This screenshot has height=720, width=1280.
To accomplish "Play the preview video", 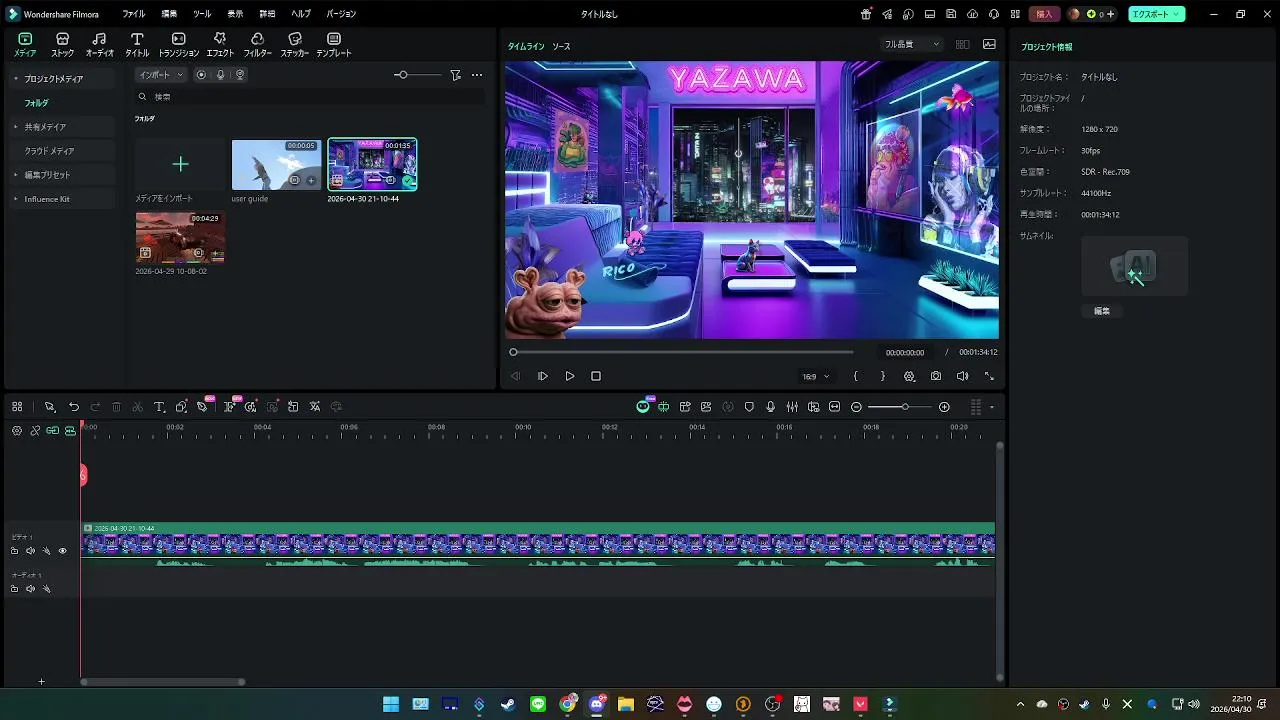I will coord(570,376).
